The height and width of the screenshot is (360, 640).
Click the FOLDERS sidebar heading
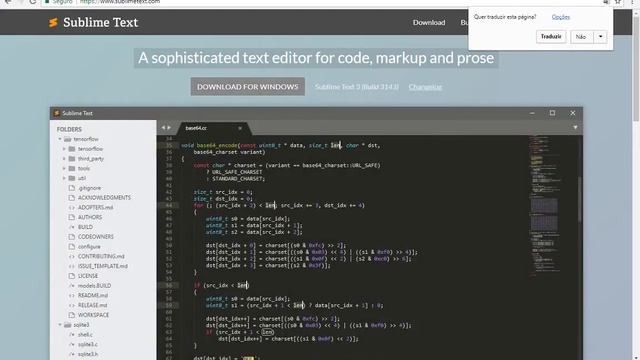pyautogui.click(x=69, y=129)
